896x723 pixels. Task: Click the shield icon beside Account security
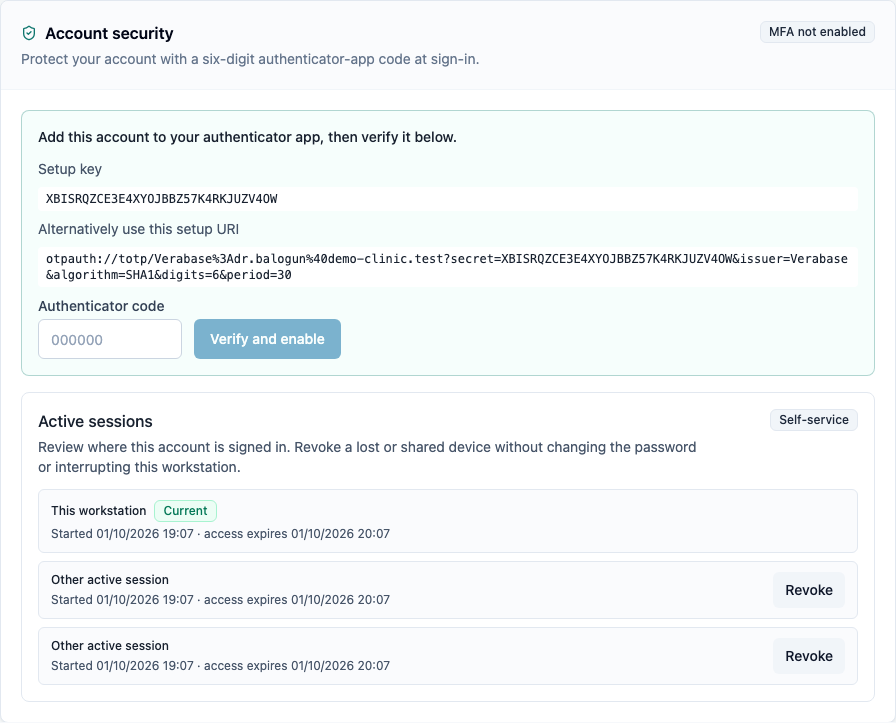tap(29, 33)
